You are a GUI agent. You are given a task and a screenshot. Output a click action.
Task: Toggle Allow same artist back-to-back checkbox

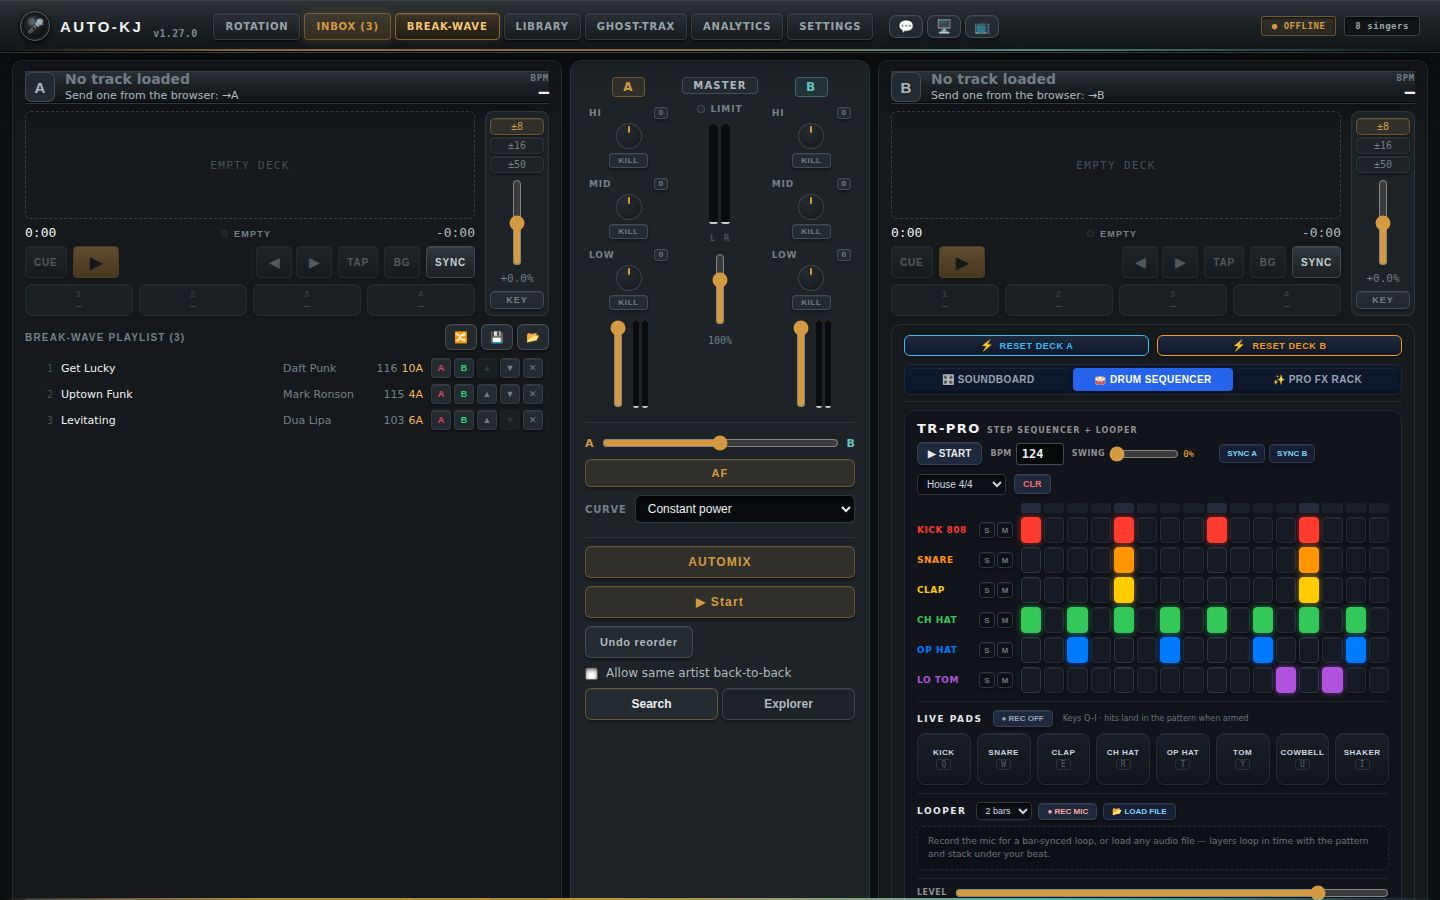tap(592, 674)
